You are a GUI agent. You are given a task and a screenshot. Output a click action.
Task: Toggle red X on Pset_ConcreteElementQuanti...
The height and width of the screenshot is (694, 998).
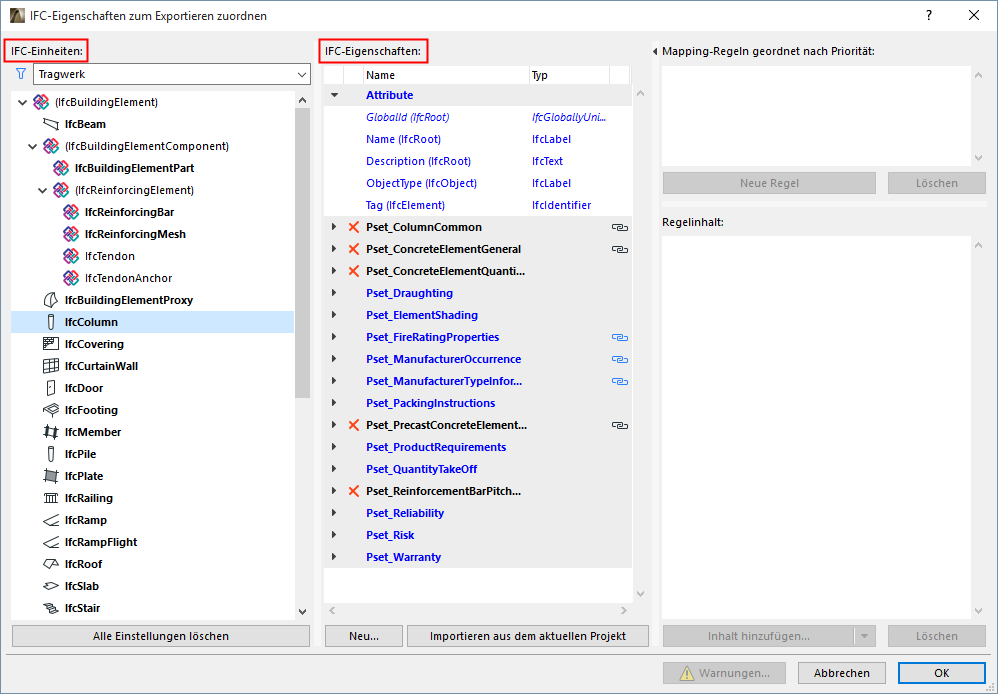point(354,271)
